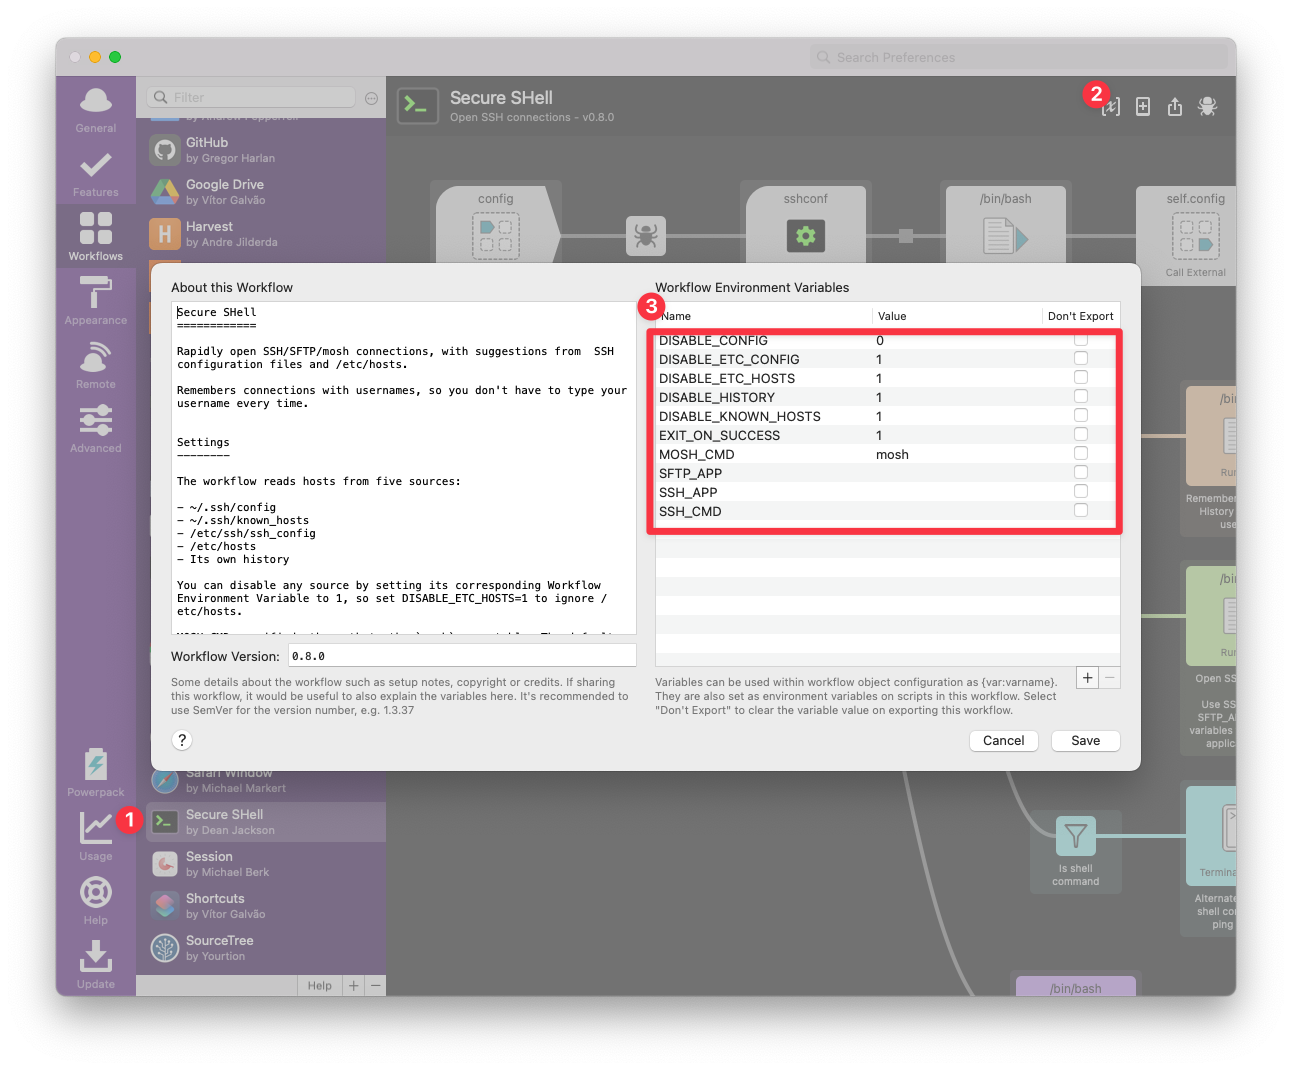Open the Remote preferences pane
The width and height of the screenshot is (1292, 1070).
pos(96,365)
